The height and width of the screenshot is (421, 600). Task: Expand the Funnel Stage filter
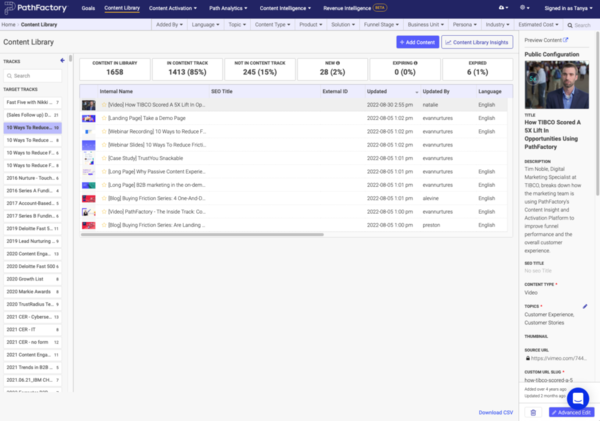coord(381,24)
